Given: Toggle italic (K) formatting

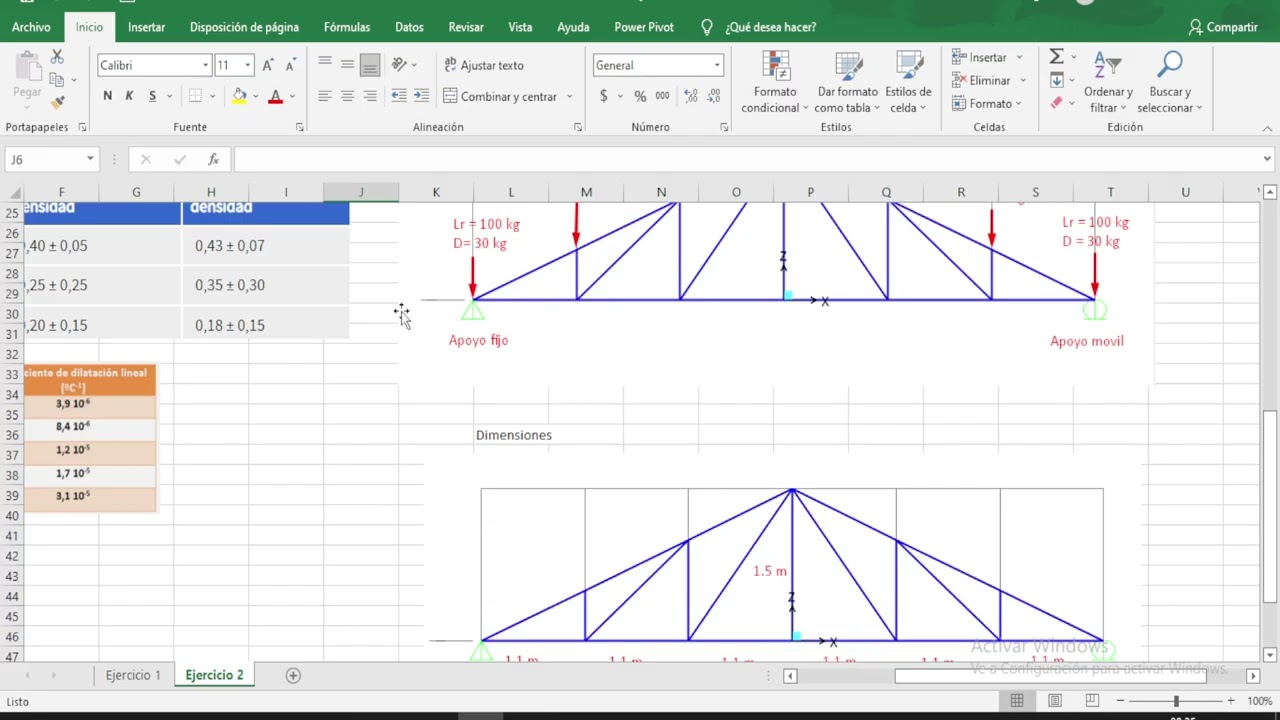Looking at the screenshot, I should coord(129,96).
